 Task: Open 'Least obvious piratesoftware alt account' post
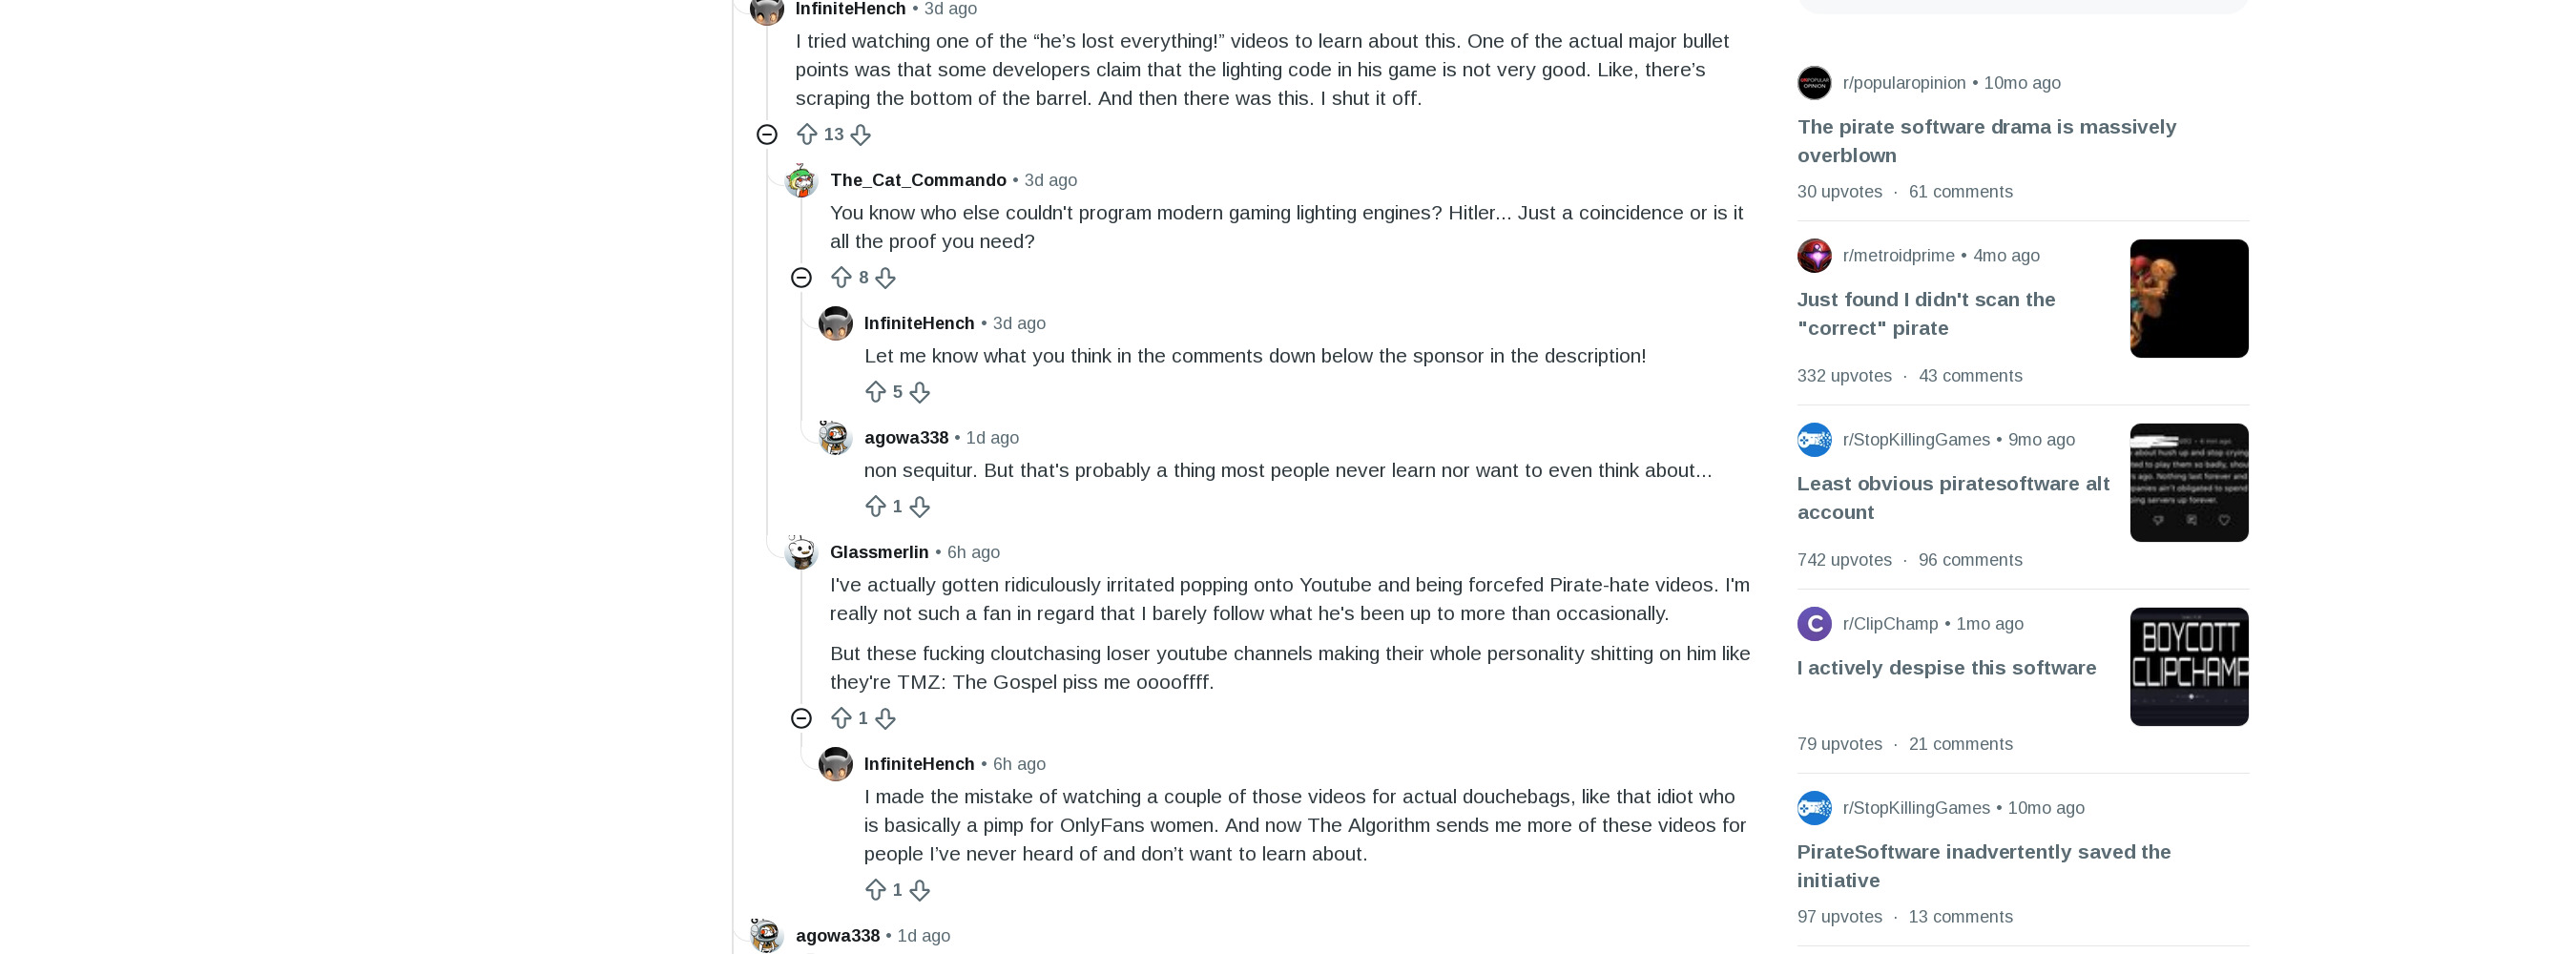[x=1953, y=498]
